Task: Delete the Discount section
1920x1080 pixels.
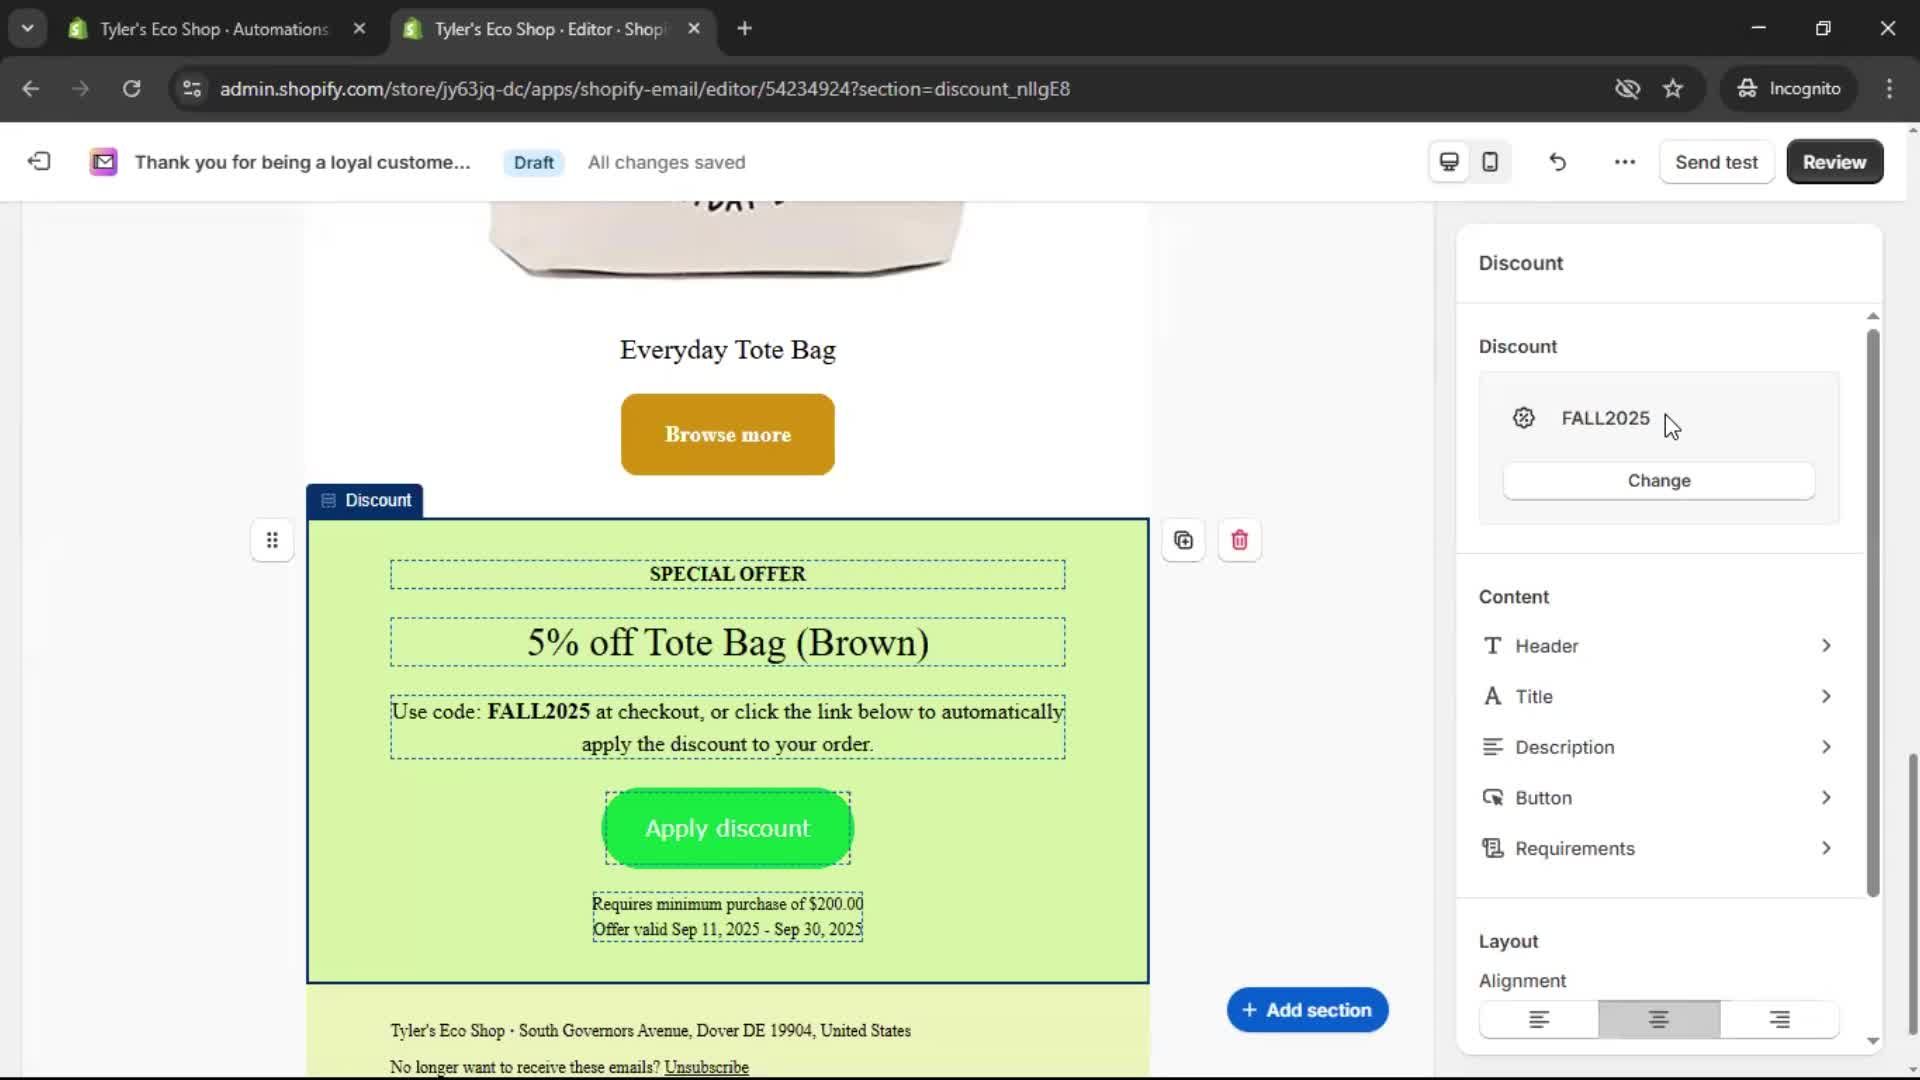Action: click(1239, 540)
